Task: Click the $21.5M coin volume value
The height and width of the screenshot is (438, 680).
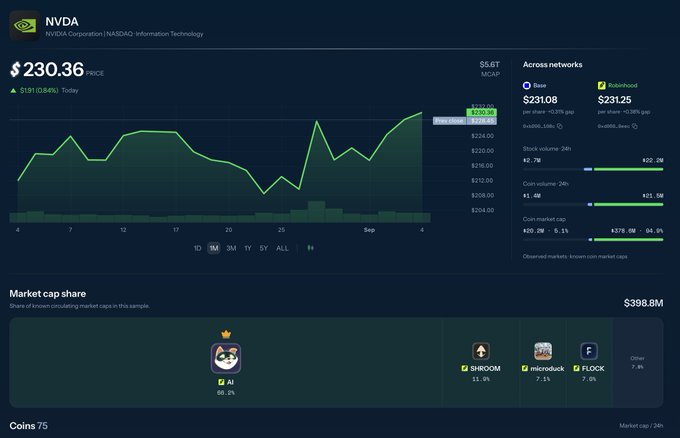Action: tap(653, 196)
